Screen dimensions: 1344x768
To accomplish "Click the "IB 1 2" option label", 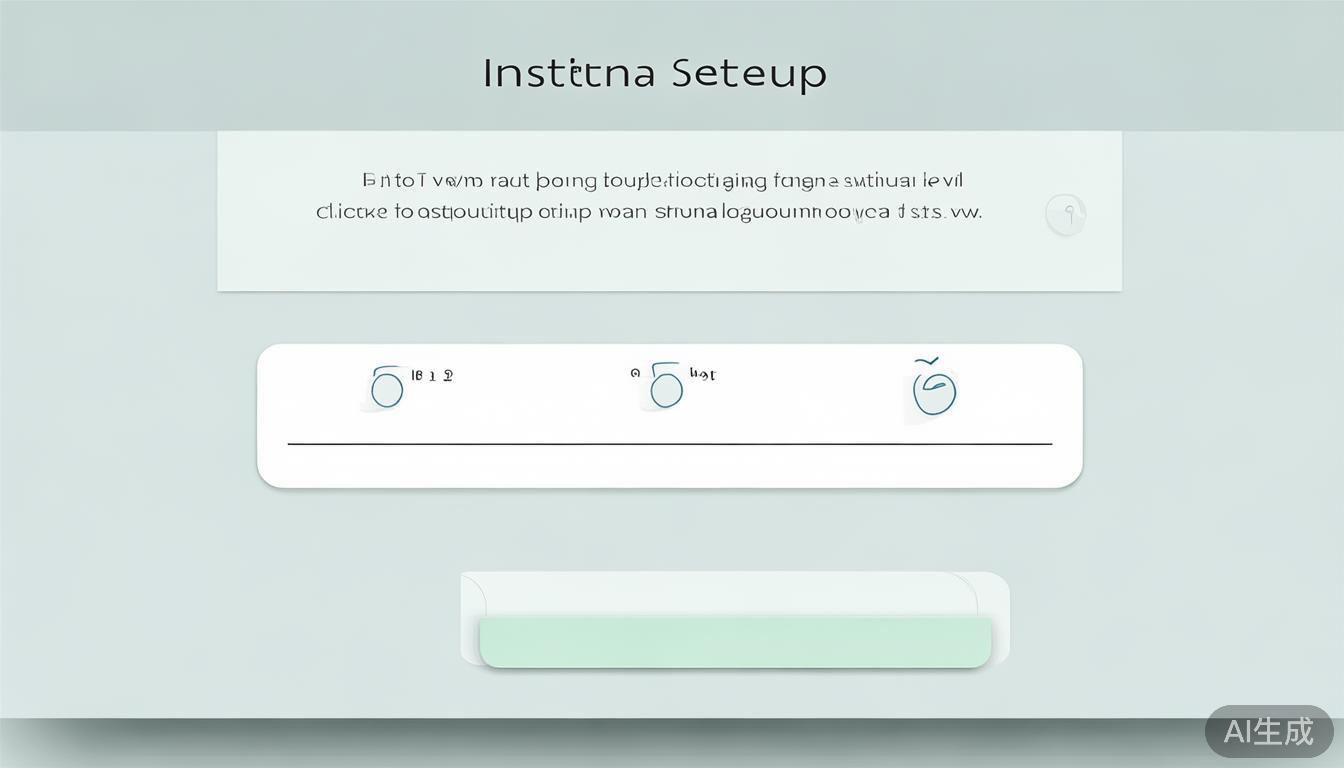I will click(433, 376).
